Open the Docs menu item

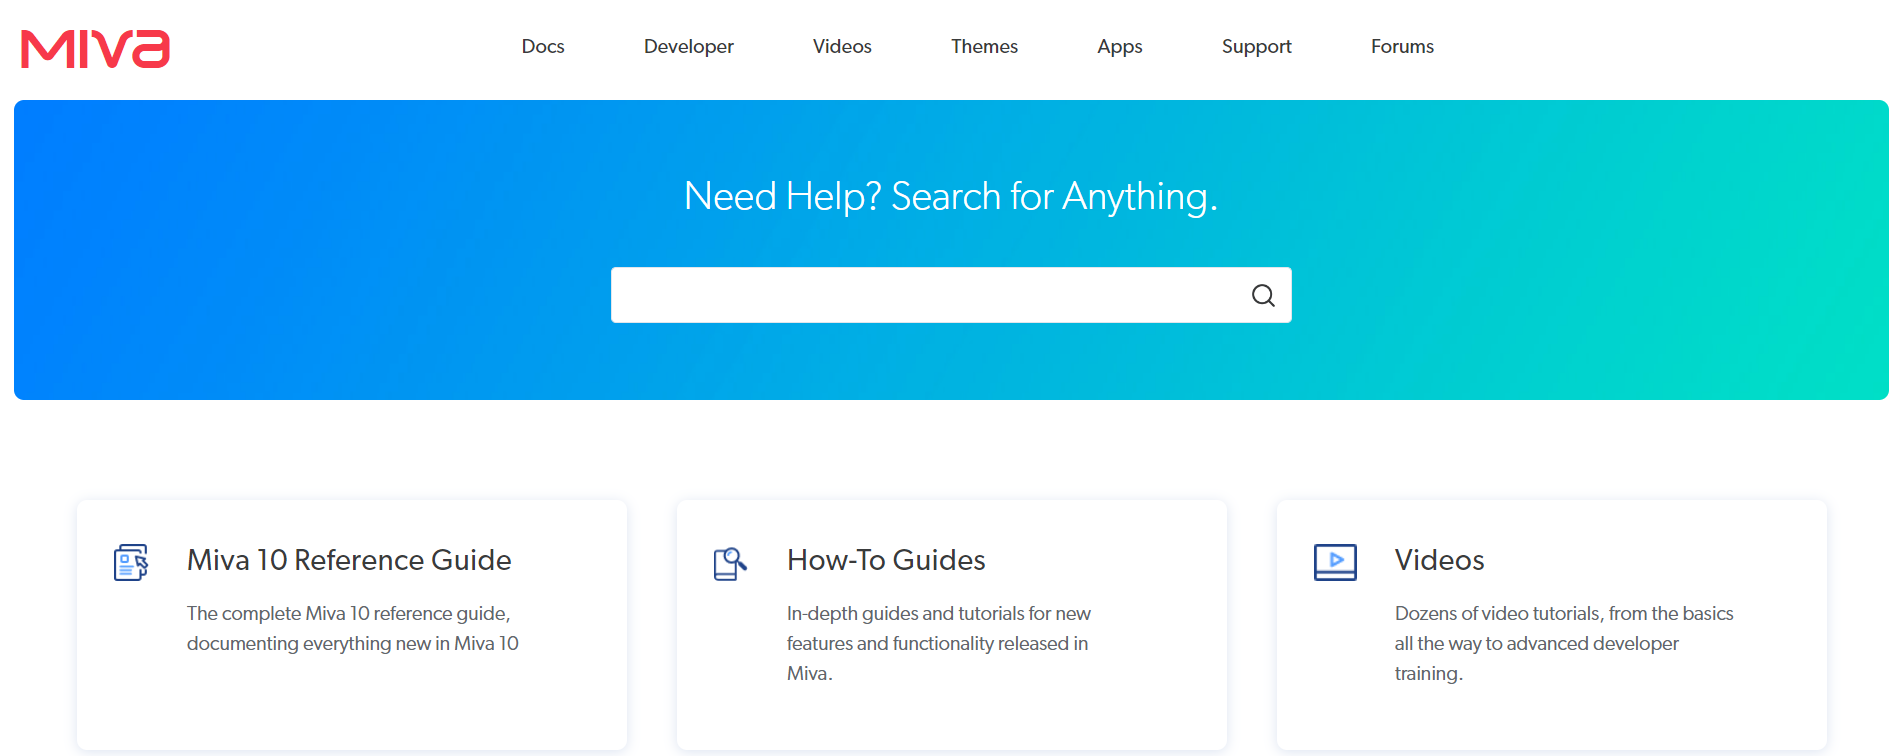point(543,47)
